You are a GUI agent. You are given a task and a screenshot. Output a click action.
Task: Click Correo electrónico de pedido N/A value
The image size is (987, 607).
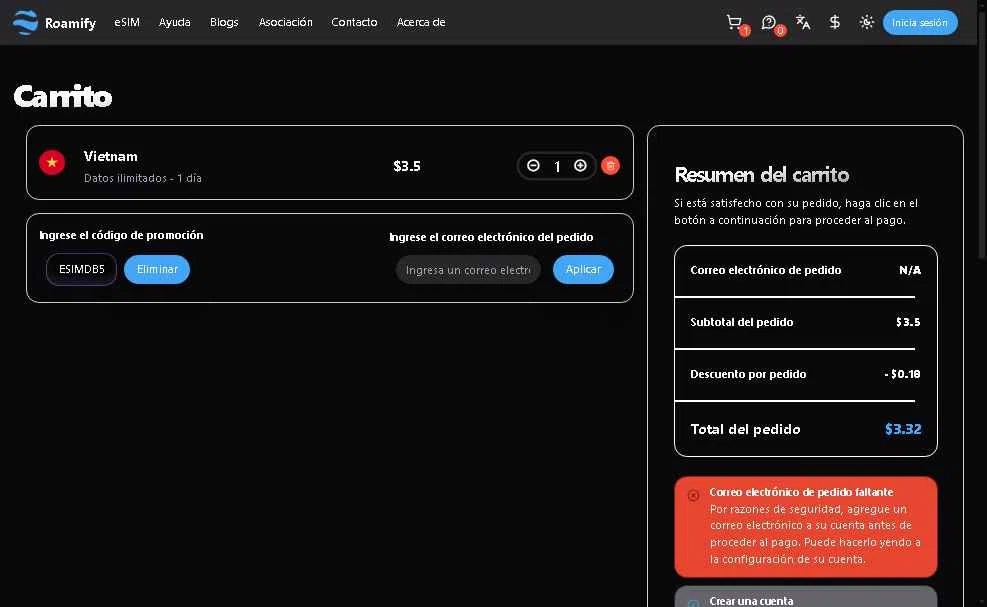click(910, 270)
